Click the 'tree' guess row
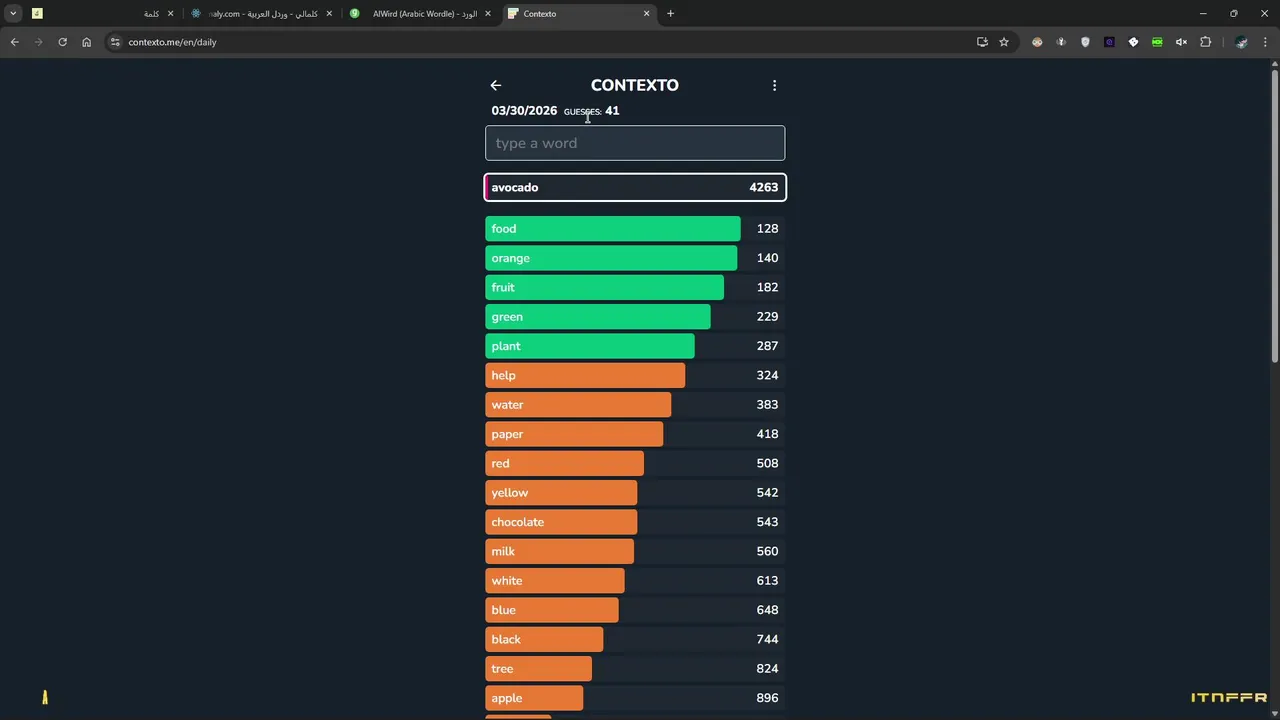The width and height of the screenshot is (1280, 720). click(635, 668)
